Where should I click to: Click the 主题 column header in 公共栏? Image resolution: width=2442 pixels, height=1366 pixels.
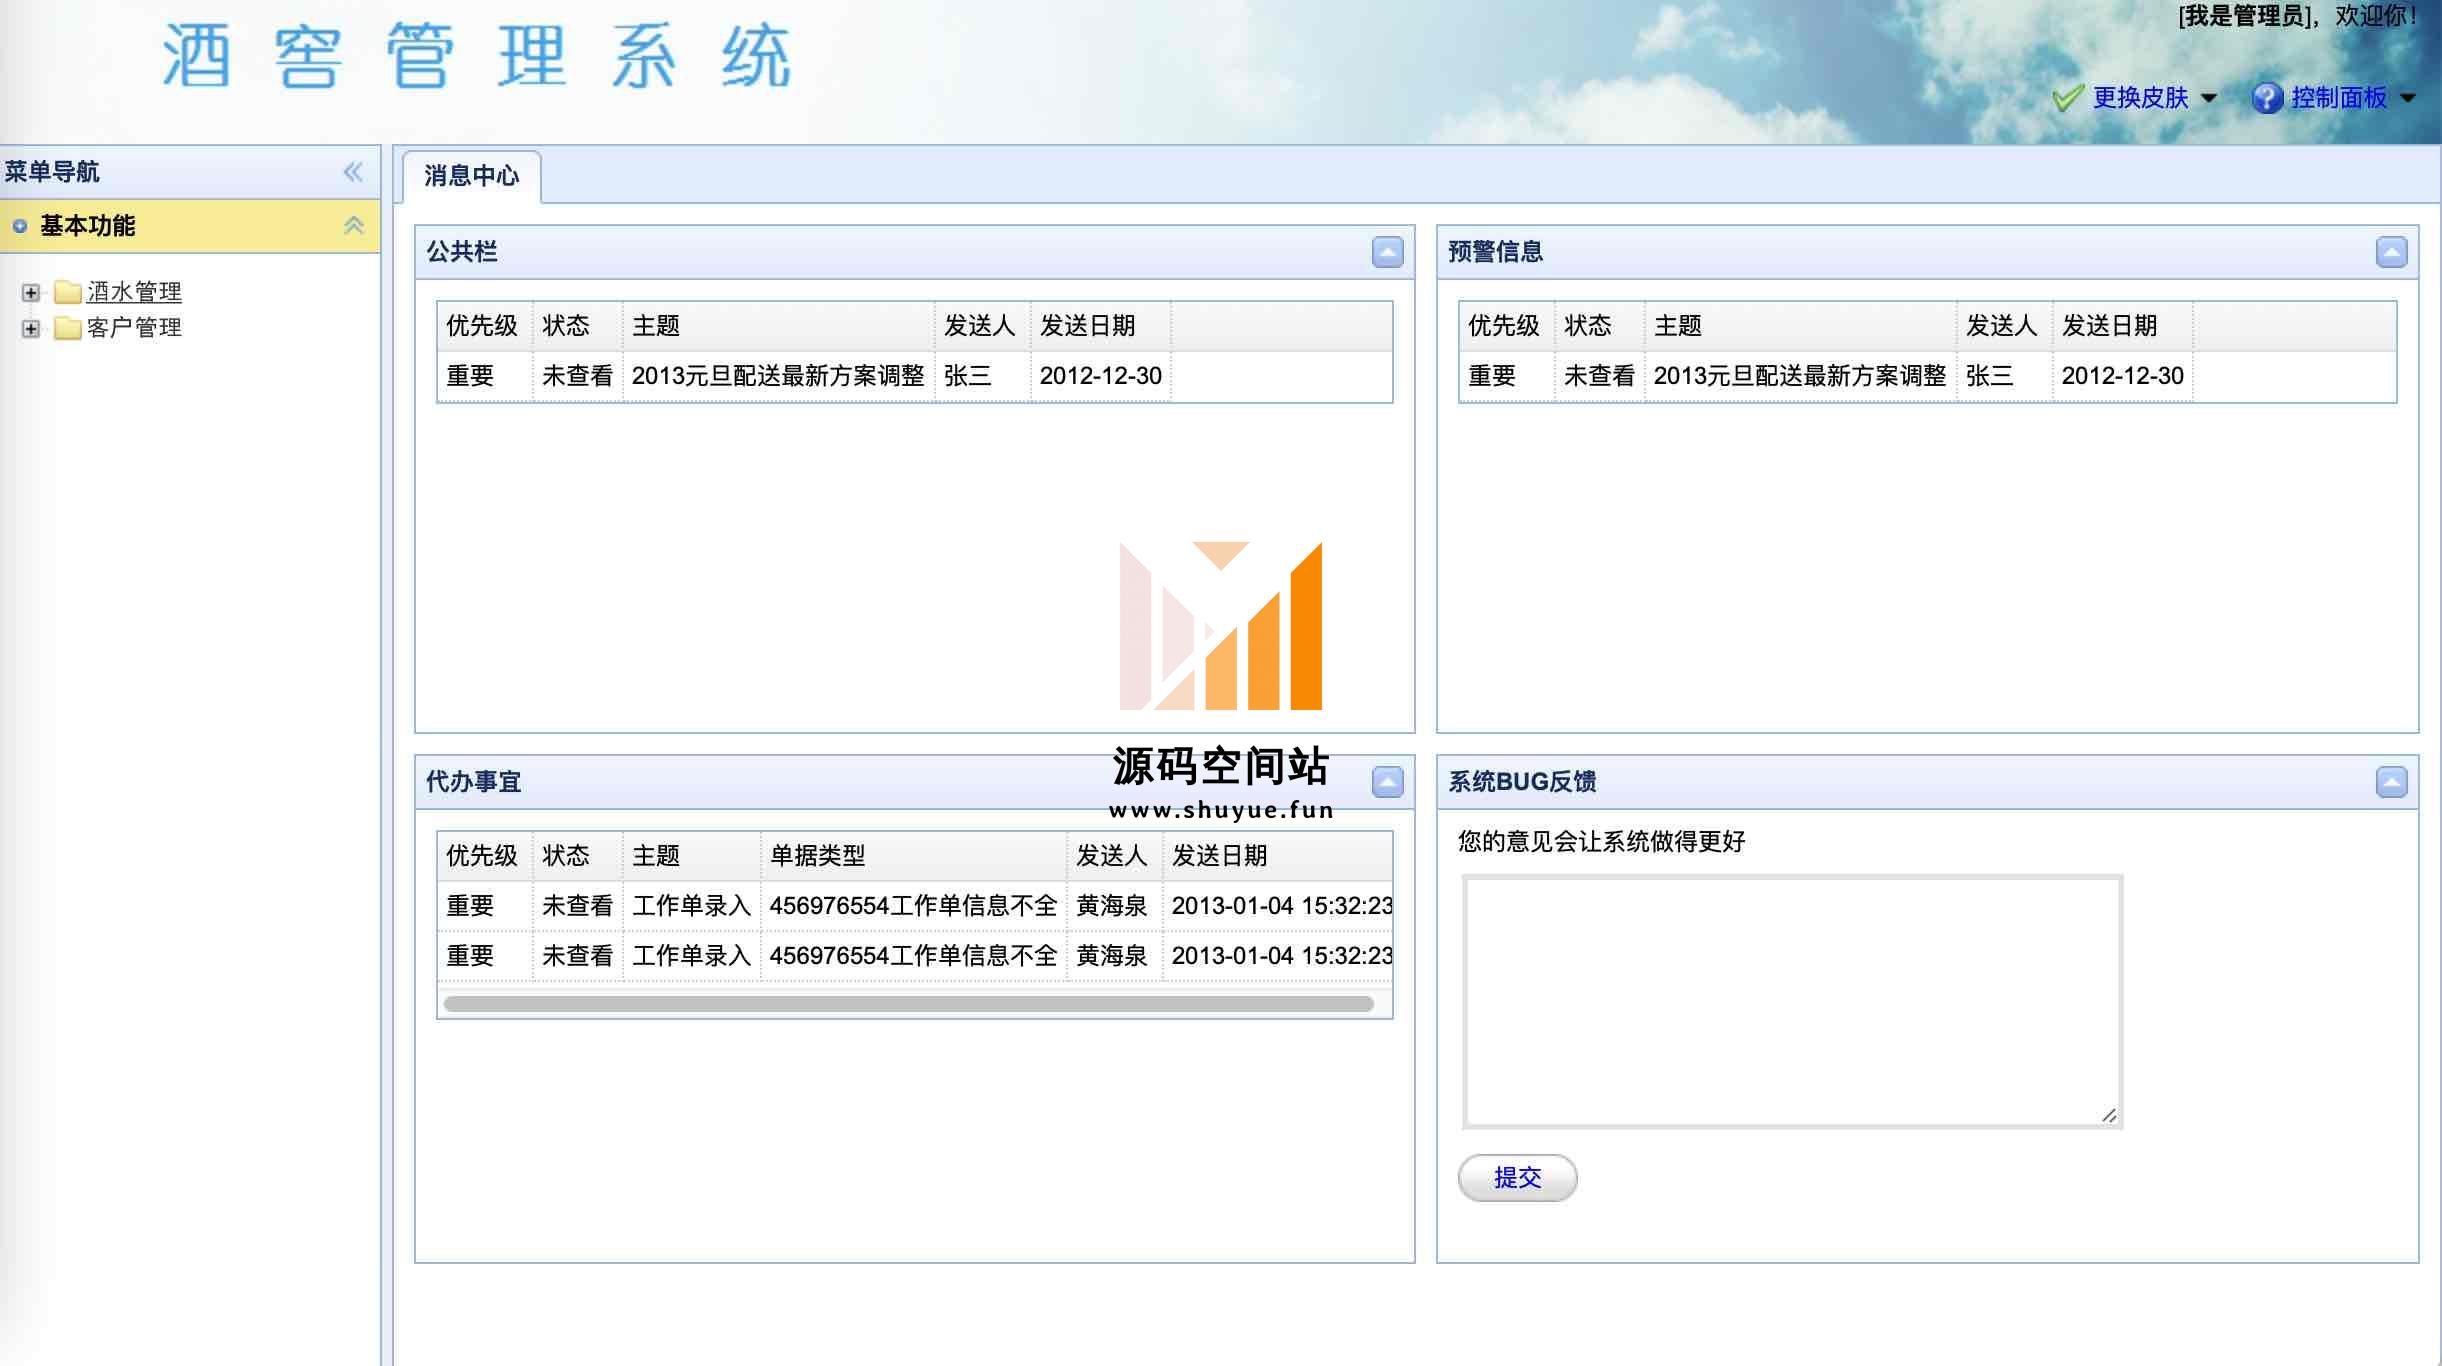coord(779,326)
